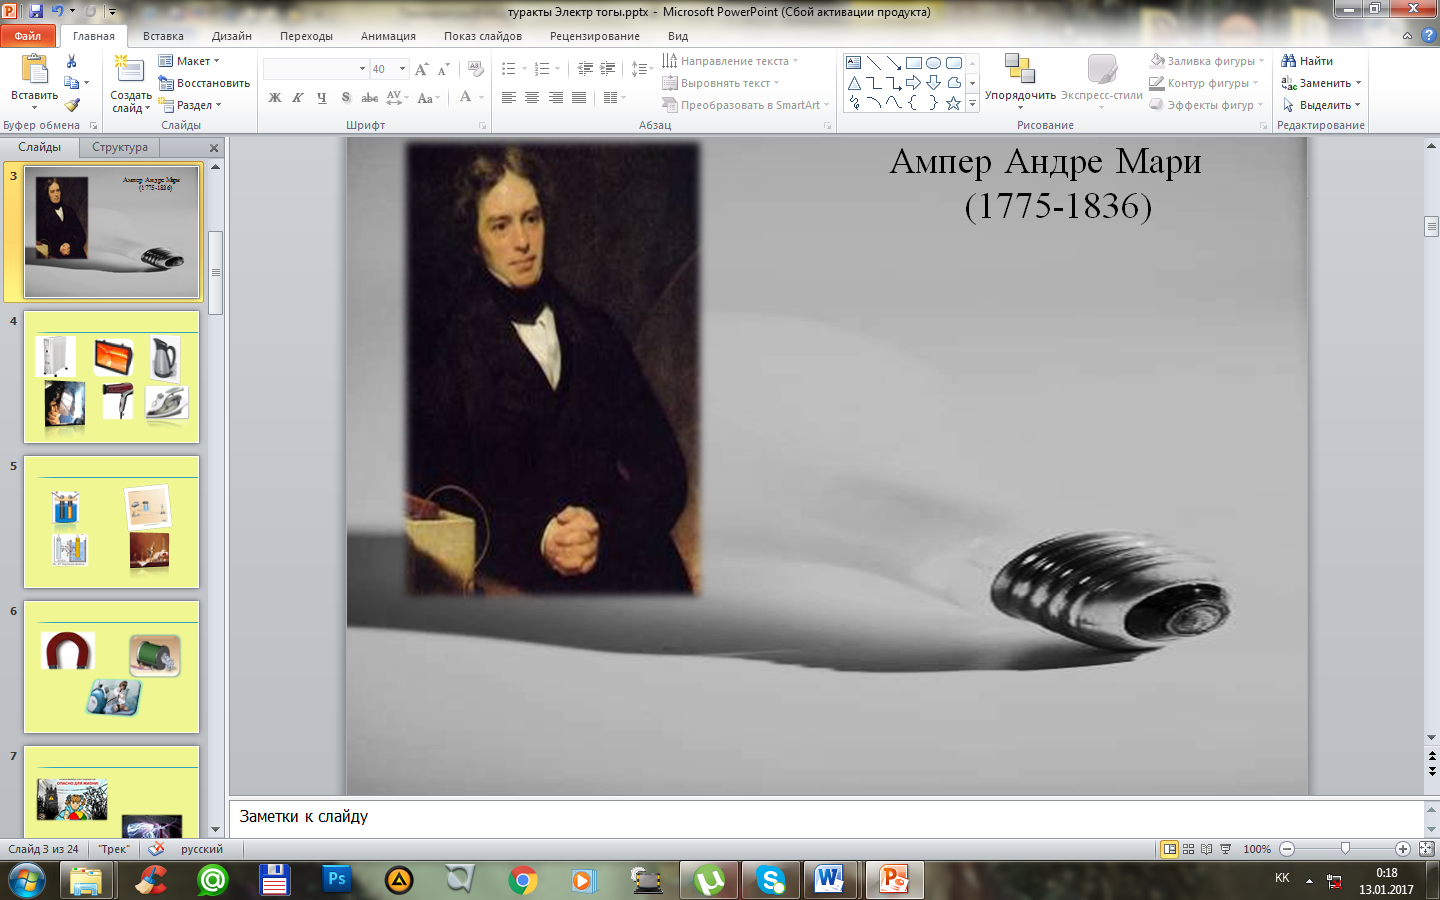Click Заменить replace button
The width and height of the screenshot is (1440, 900).
click(x=1322, y=83)
